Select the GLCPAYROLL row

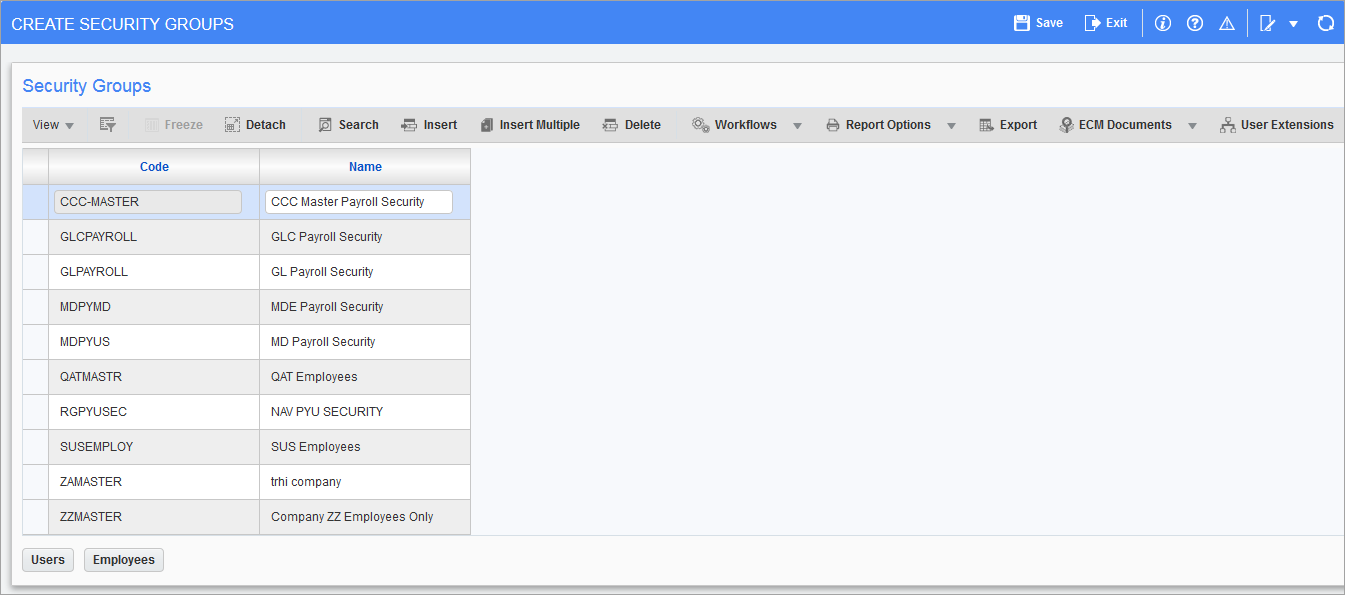pos(98,237)
